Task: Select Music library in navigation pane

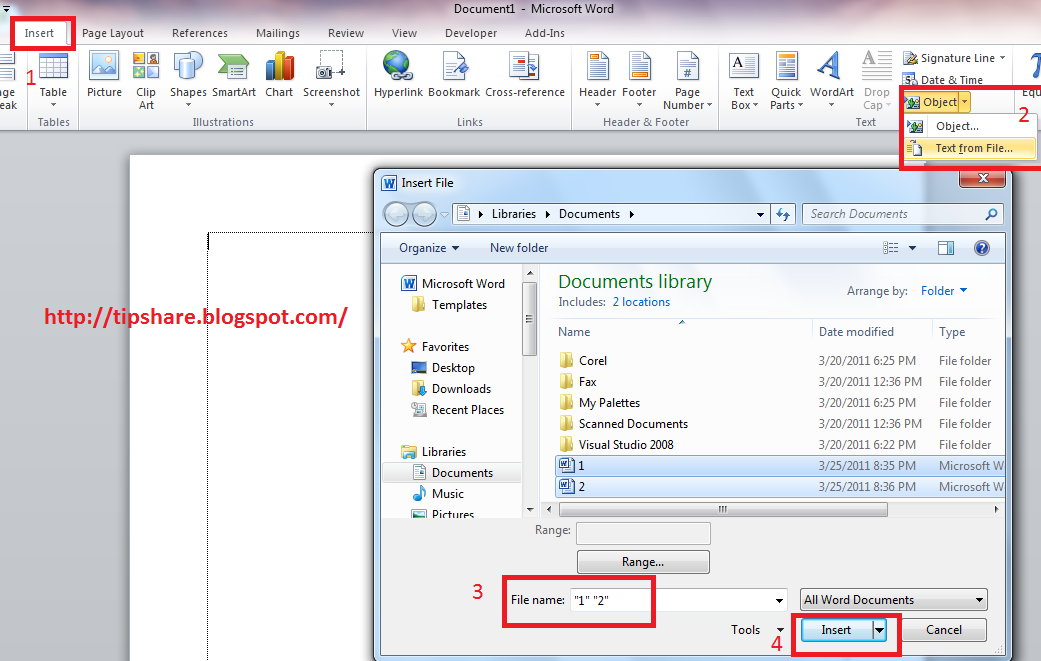Action: (439, 494)
